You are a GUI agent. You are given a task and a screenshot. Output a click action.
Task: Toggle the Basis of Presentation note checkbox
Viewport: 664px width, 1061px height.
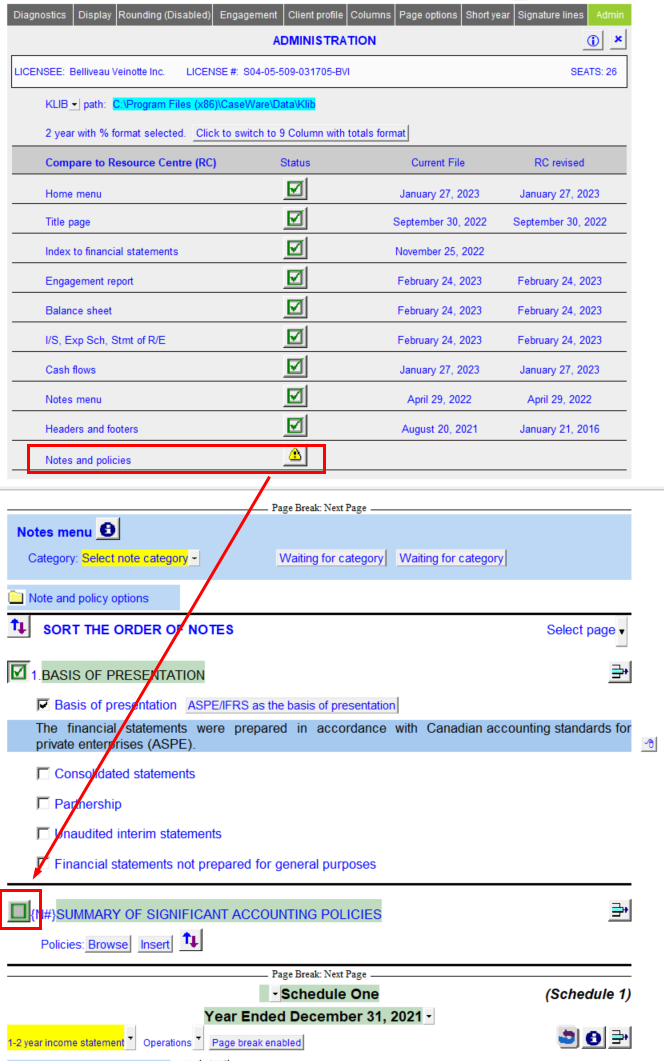(x=19, y=673)
